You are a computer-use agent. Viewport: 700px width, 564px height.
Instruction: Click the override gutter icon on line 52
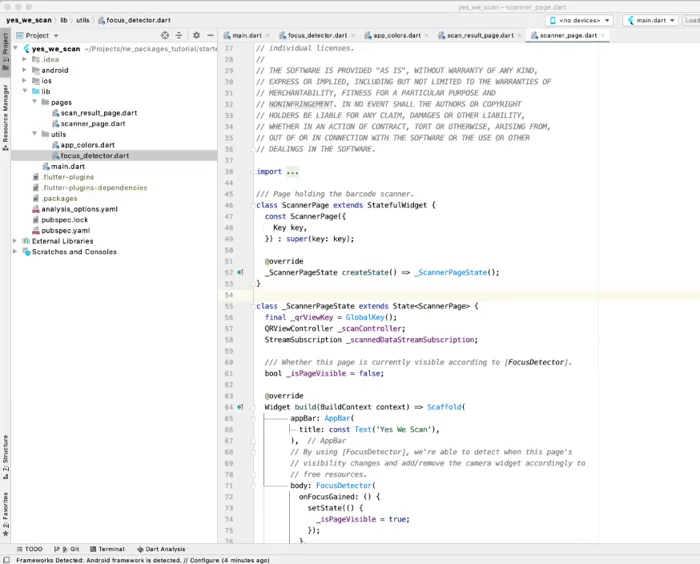point(241,272)
